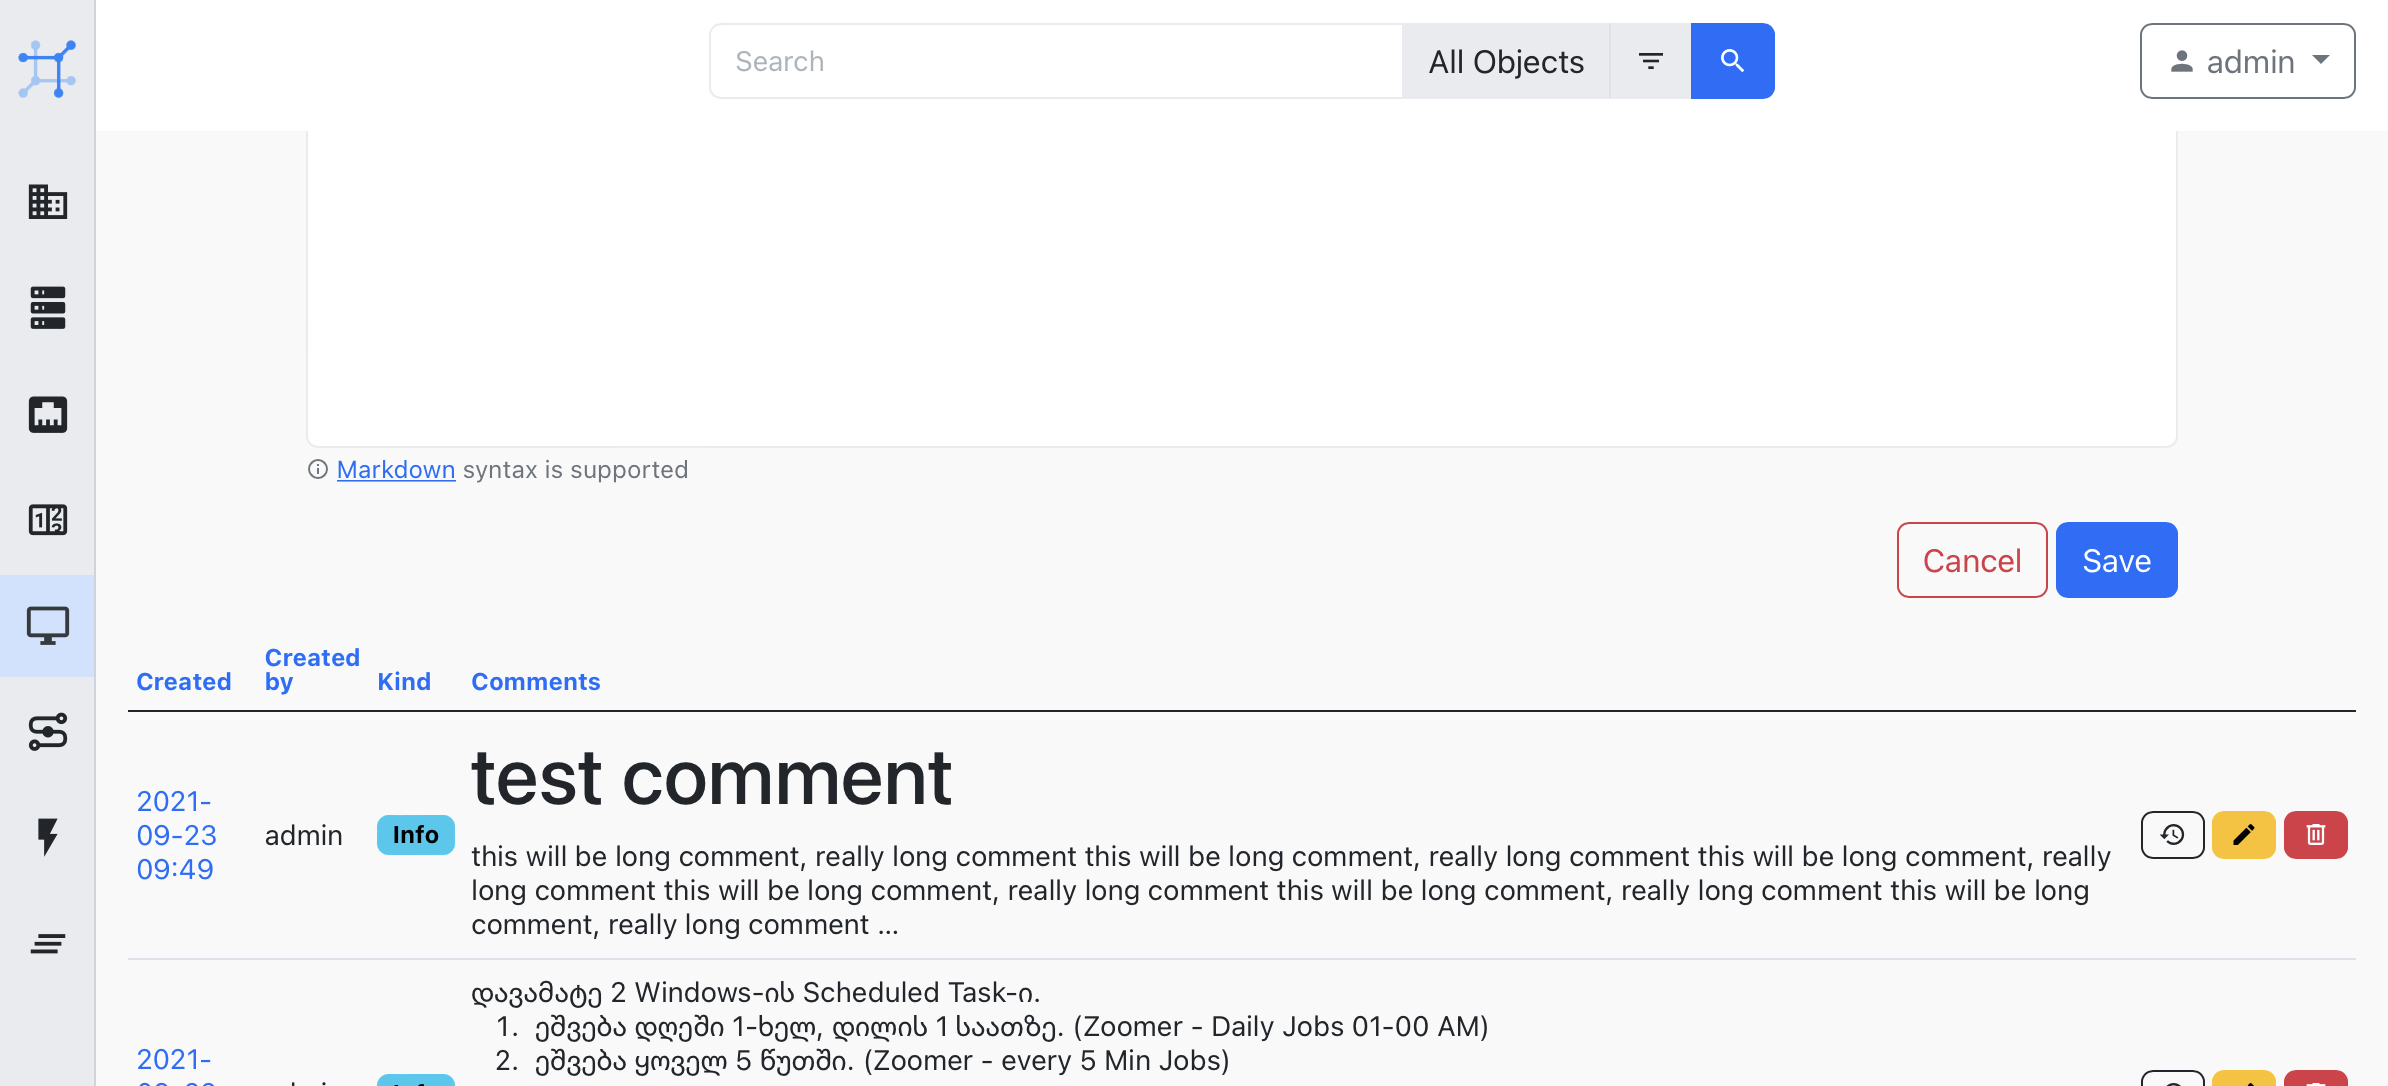
Task: Open the admin user dropdown
Action: pyautogui.click(x=2247, y=61)
